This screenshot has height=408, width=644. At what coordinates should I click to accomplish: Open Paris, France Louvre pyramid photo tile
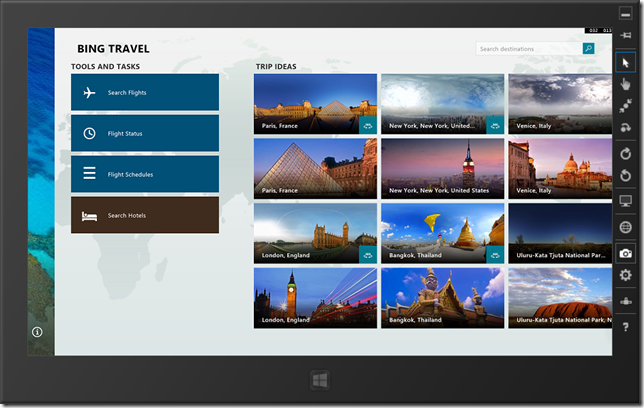[x=315, y=168]
